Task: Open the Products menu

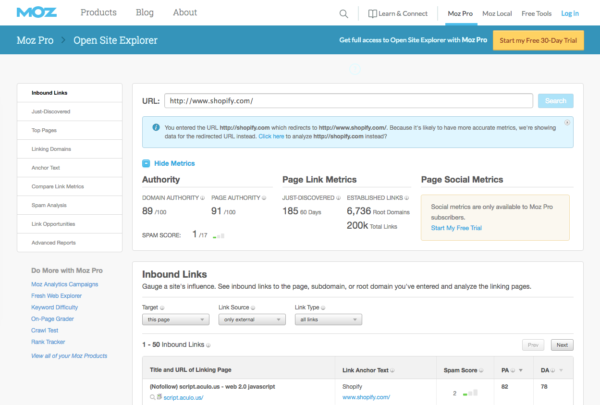Action: click(x=99, y=13)
